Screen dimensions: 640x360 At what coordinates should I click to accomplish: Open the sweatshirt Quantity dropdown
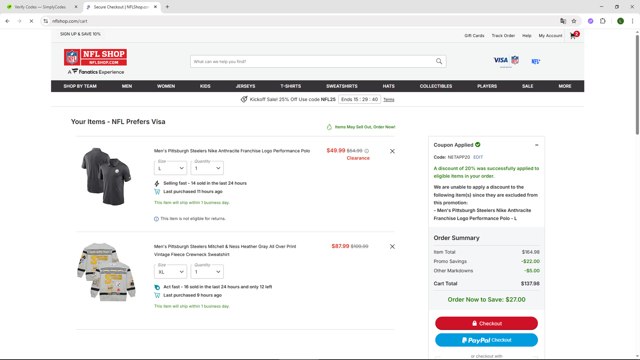[207, 272]
